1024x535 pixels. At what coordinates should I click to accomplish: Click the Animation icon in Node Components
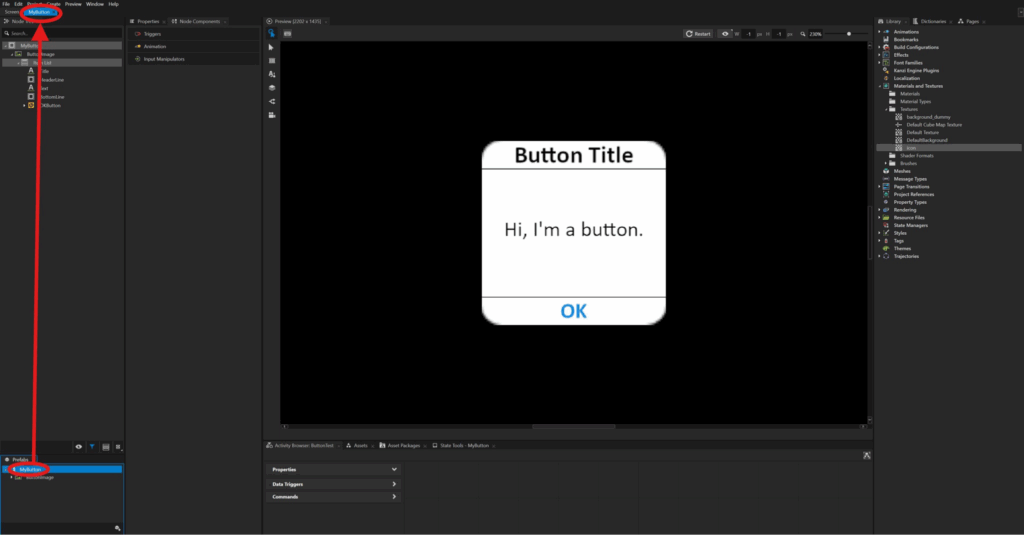(138, 46)
